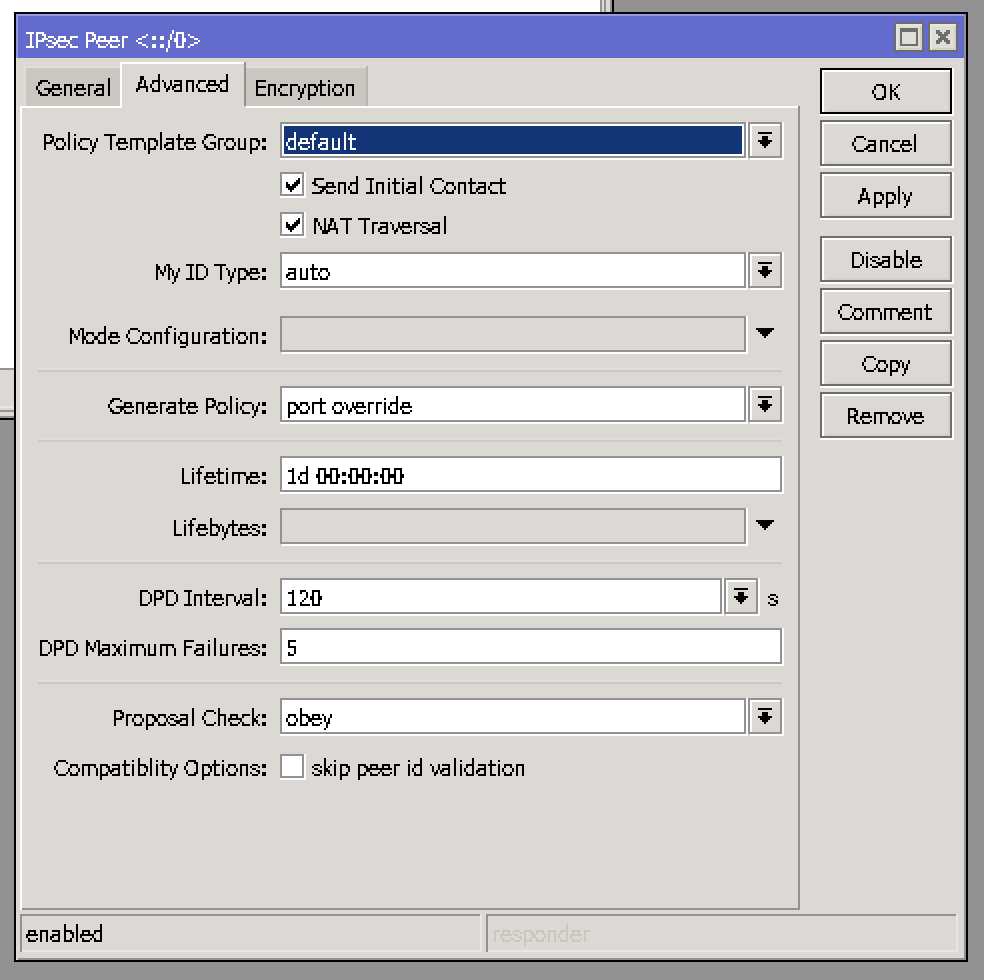Viewport: 984px width, 980px height.
Task: Maximize the IPsec Peer window
Action: point(909,38)
